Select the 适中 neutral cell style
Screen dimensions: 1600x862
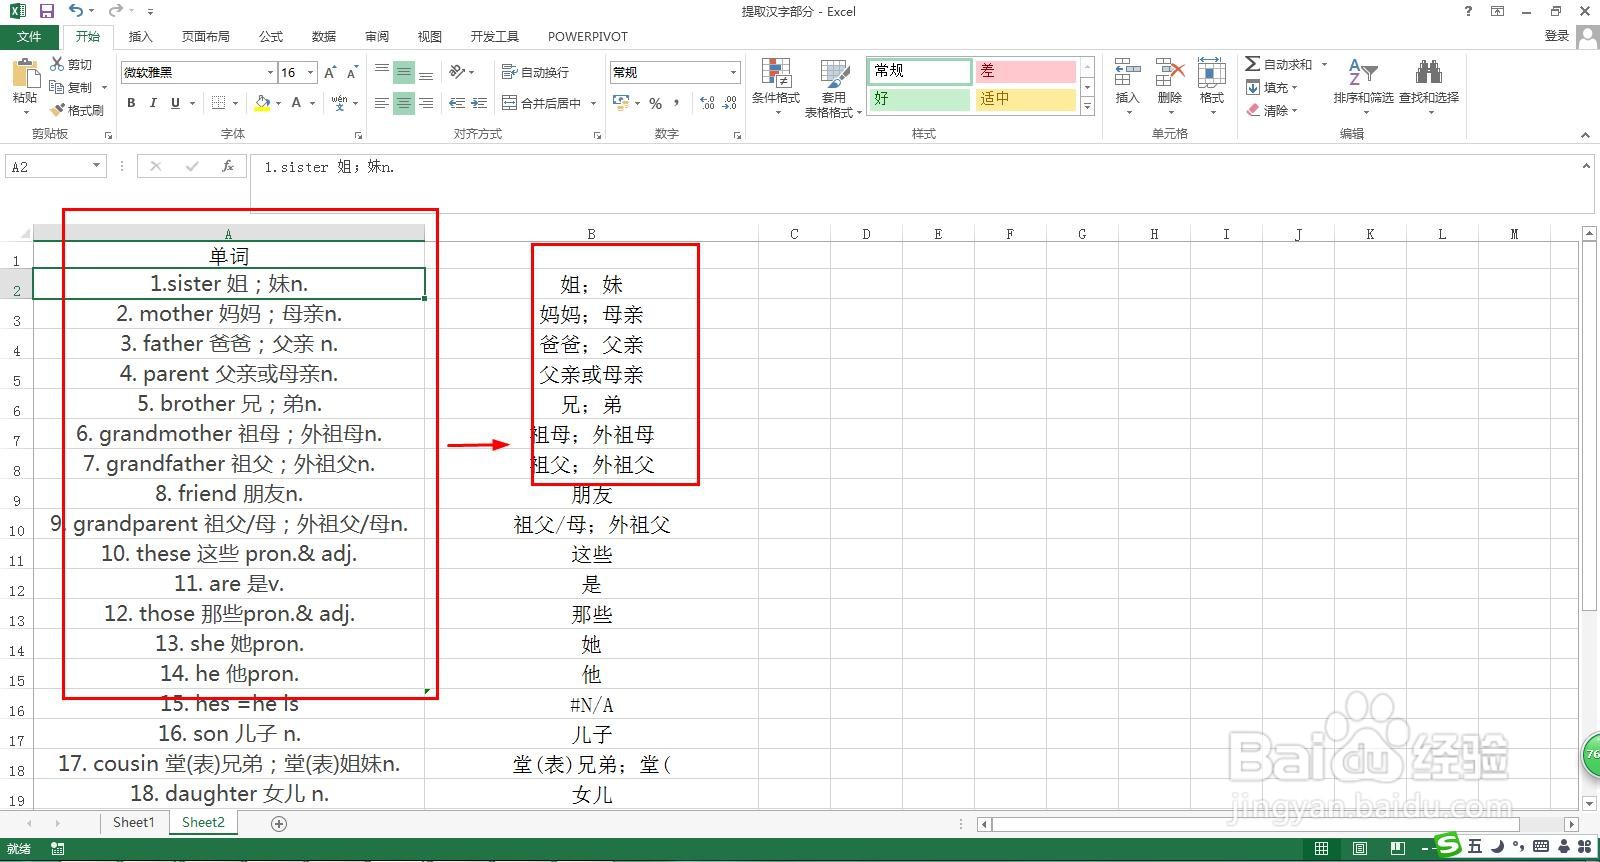tap(1025, 99)
